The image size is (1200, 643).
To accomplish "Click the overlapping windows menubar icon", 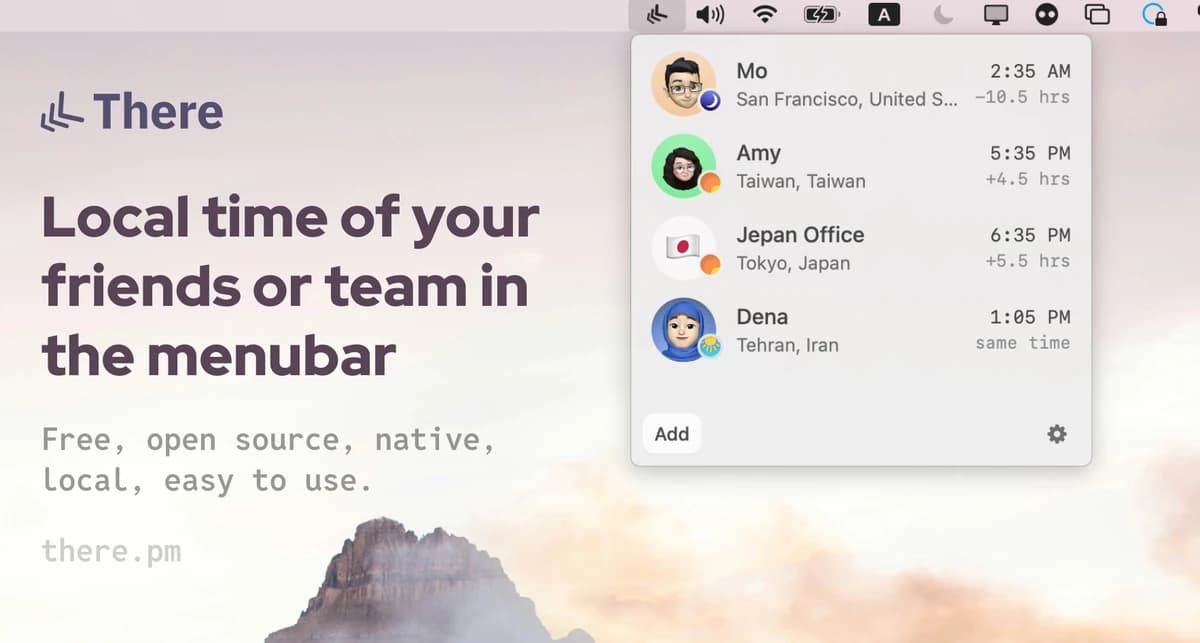I will coord(1097,15).
